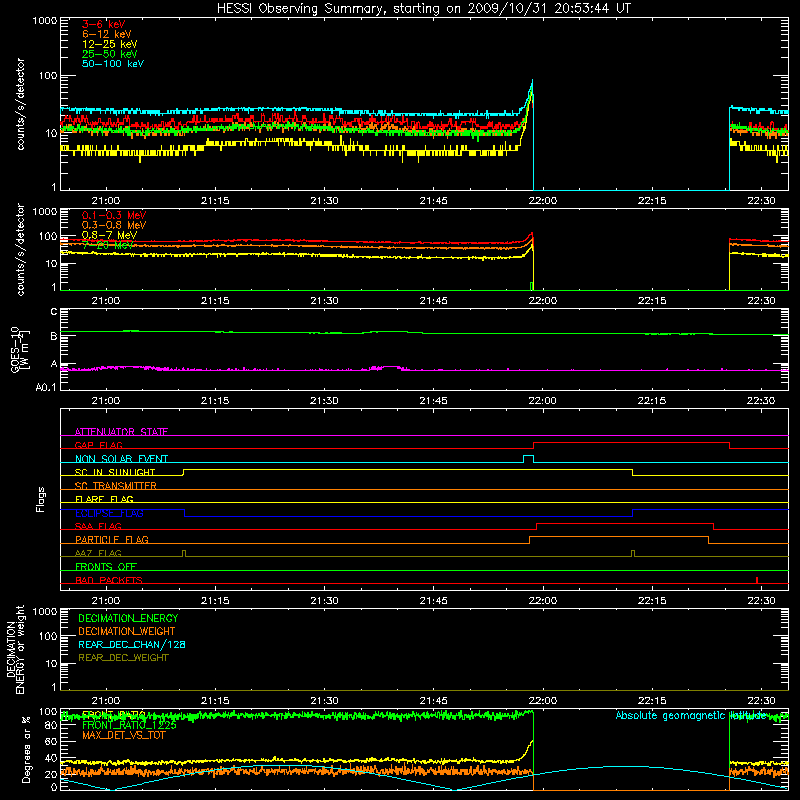The image size is (800, 800).
Task: Select the olive AAZ_FLAG label
Action: [x=98, y=553]
